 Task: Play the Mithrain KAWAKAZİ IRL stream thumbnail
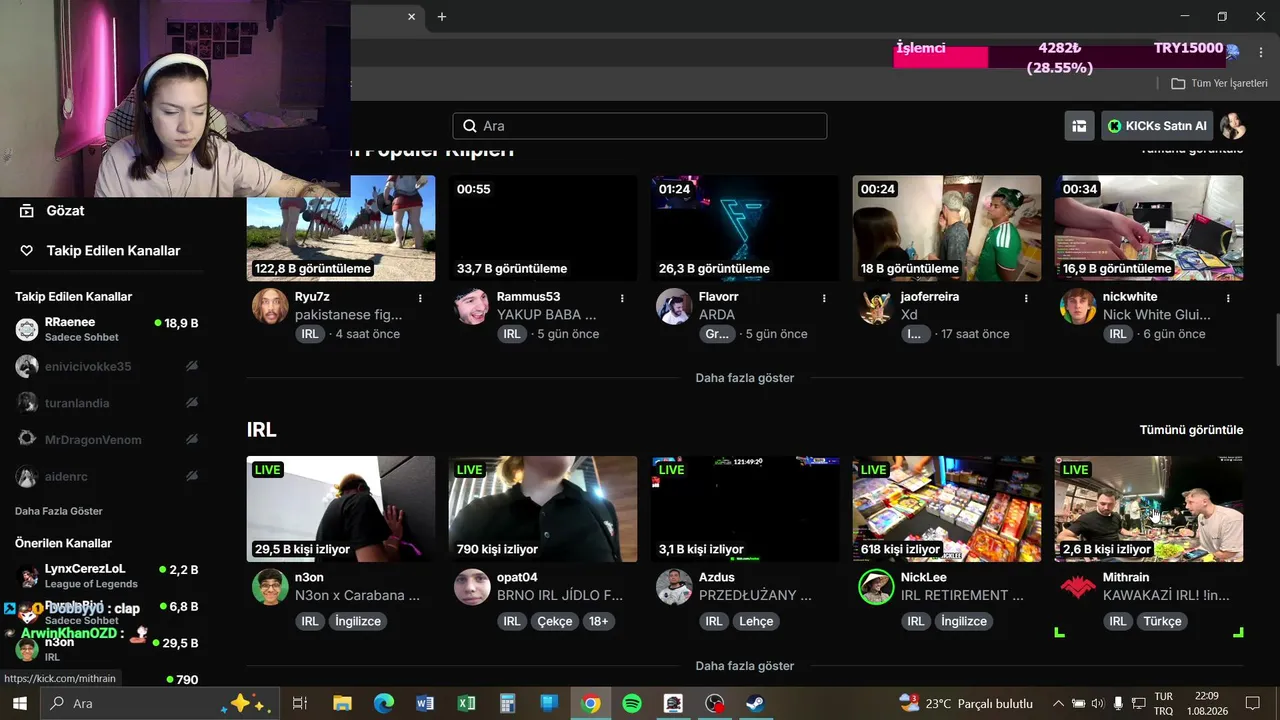pyautogui.click(x=1149, y=509)
